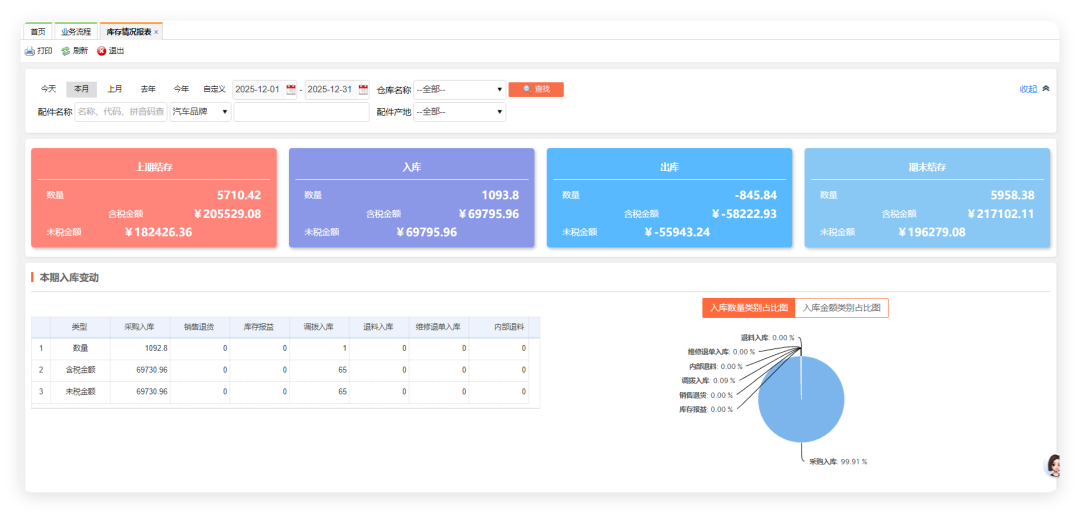Select the 上月 date range

pos(115,90)
